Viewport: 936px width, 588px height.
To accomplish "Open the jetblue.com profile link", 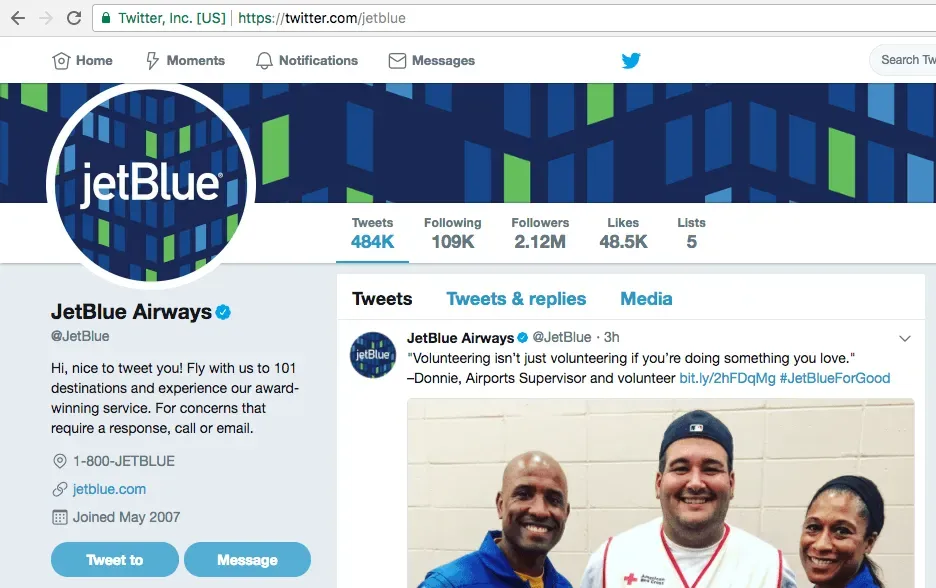I will click(x=109, y=489).
